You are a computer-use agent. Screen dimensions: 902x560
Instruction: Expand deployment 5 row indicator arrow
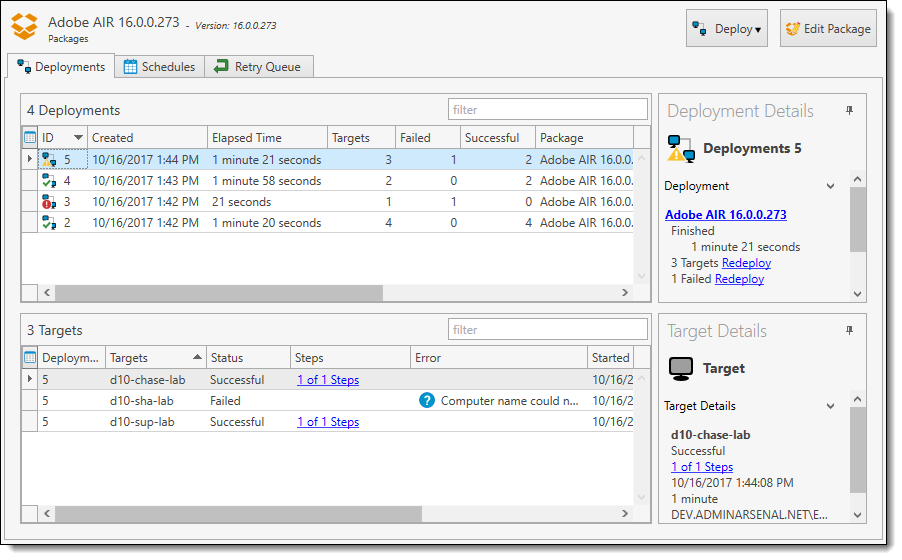point(29,159)
